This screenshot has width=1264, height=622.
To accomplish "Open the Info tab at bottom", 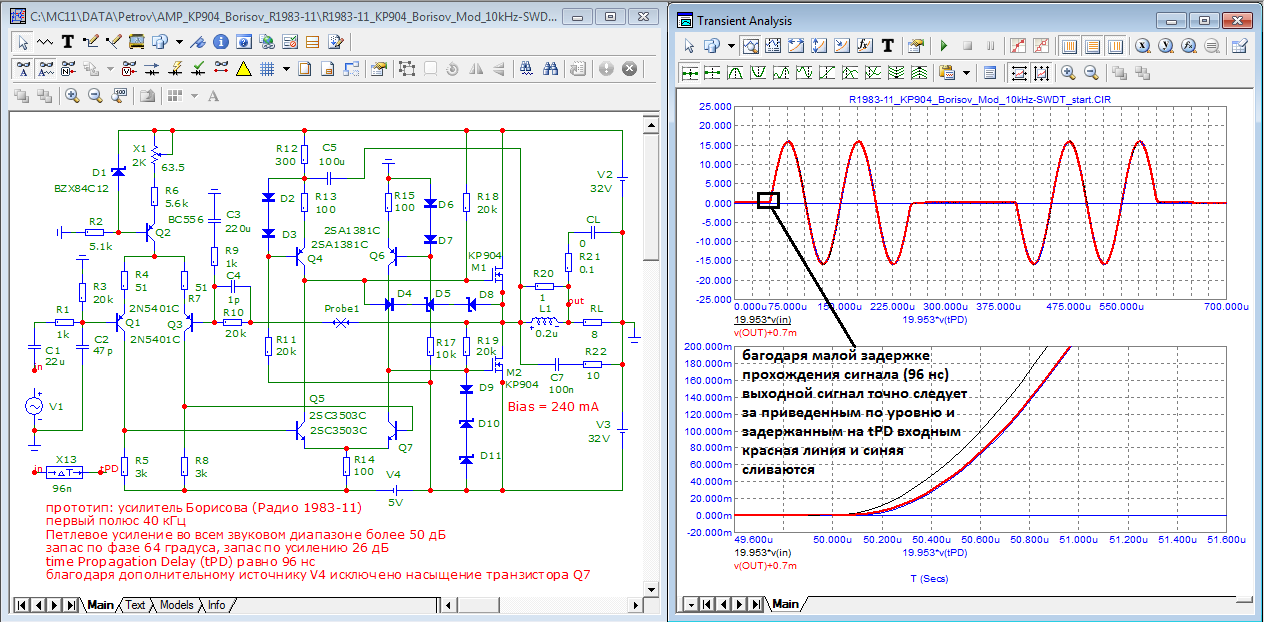I will click(216, 605).
